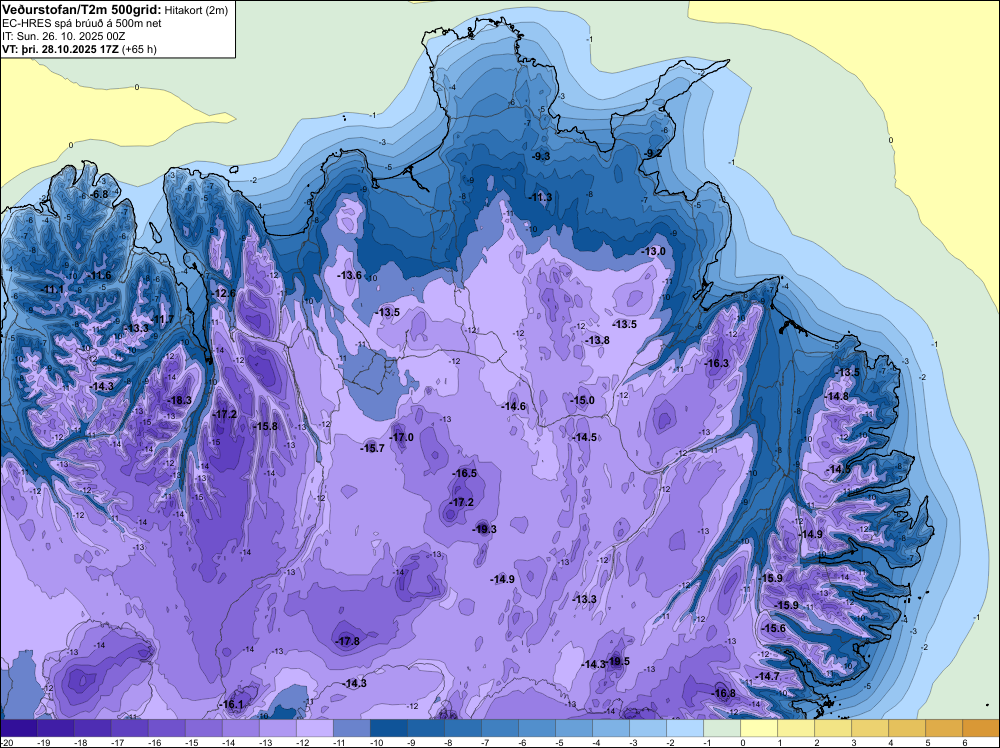Click the -12.6 temperature value
This screenshot has width=1000, height=748.
click(224, 293)
